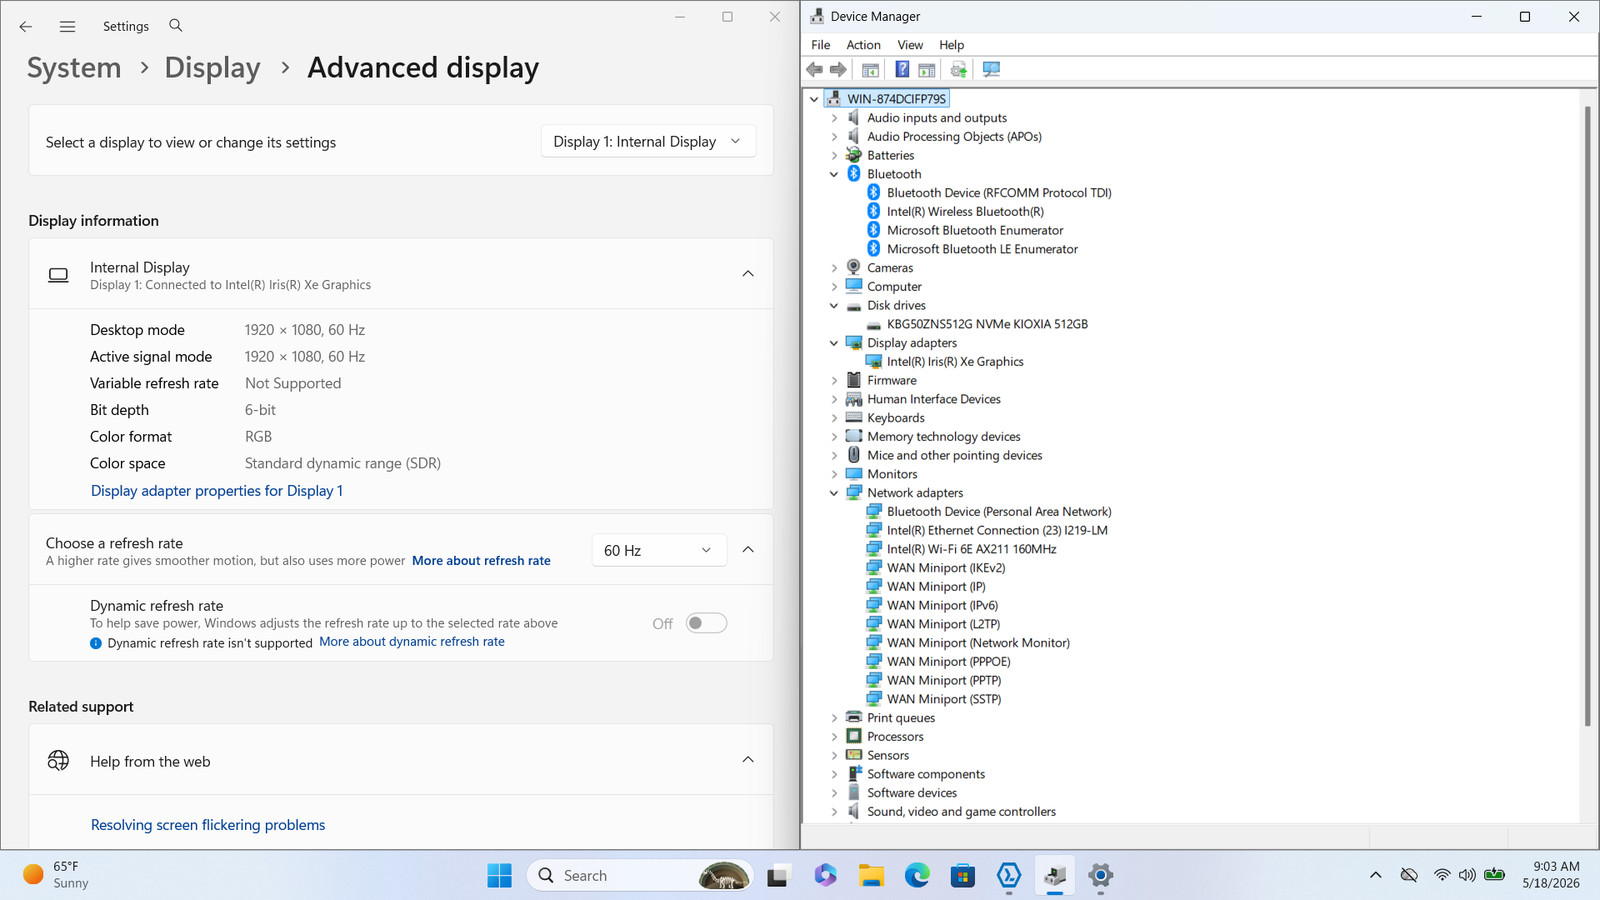Select Bluetooth Device (Personal Area Network)

tap(999, 512)
